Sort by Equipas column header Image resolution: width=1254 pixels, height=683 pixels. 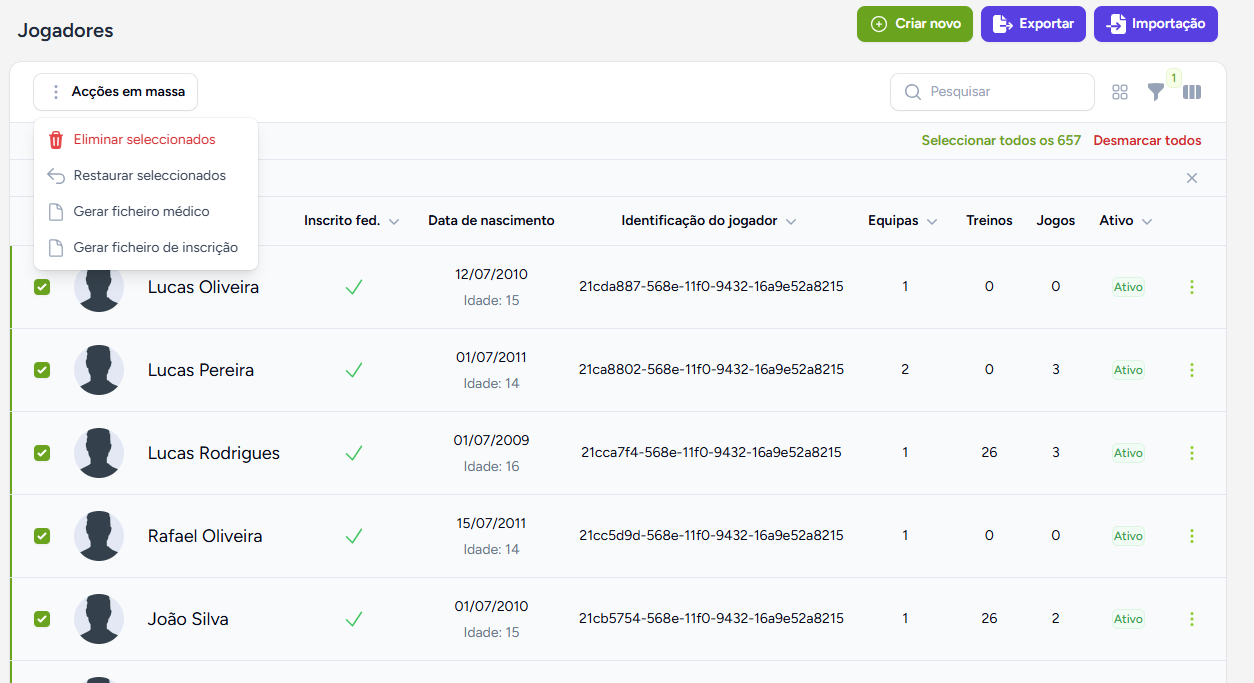pyautogui.click(x=903, y=221)
